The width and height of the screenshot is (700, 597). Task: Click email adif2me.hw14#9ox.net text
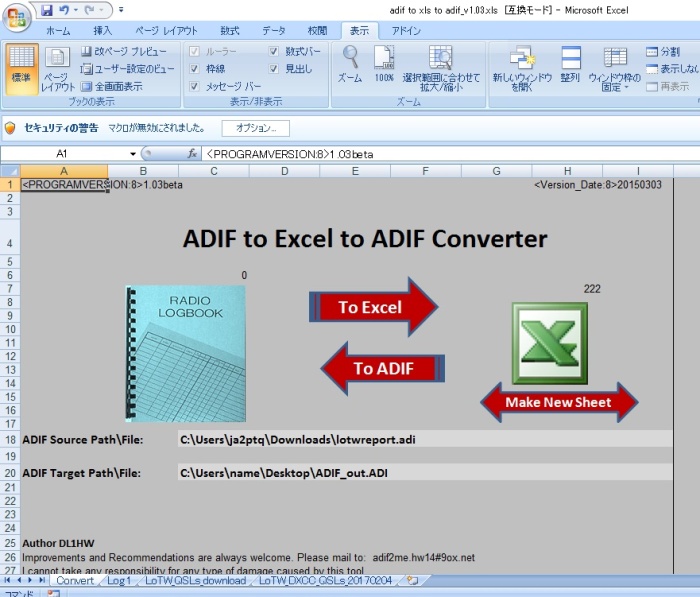pyautogui.click(x=424, y=557)
